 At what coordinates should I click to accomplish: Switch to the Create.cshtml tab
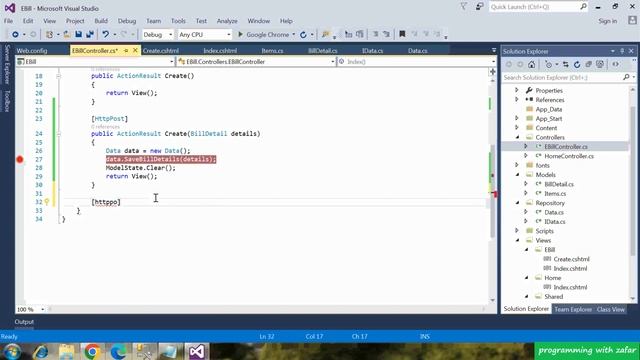[161, 51]
